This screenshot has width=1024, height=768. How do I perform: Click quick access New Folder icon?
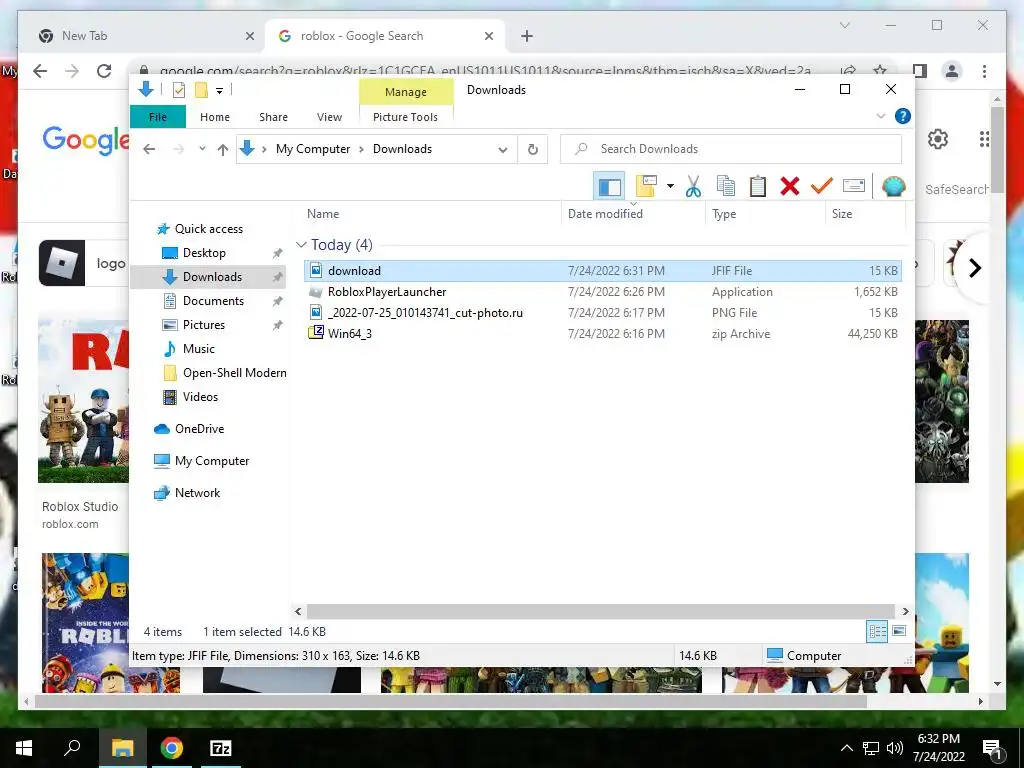201,90
